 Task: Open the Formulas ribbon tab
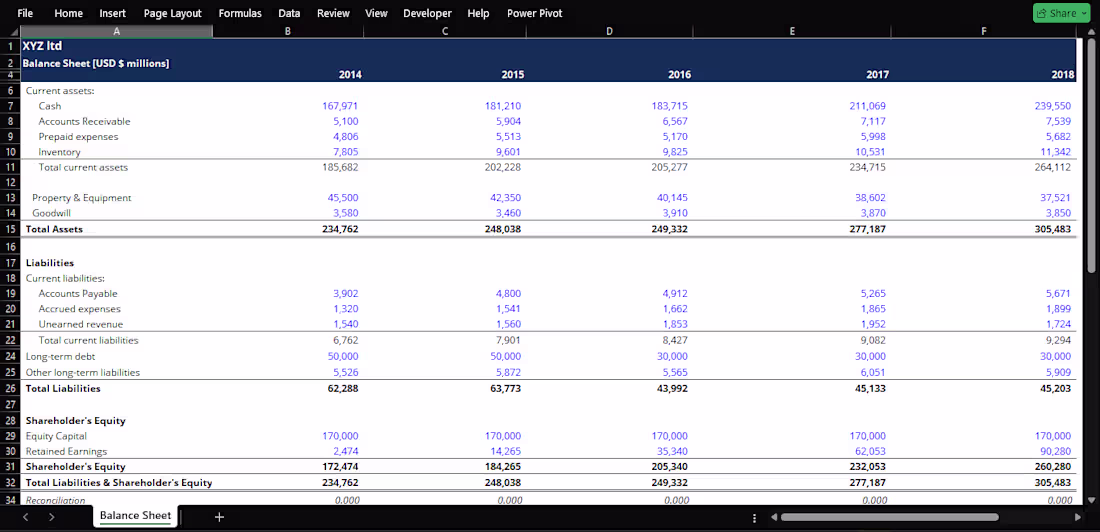[240, 13]
